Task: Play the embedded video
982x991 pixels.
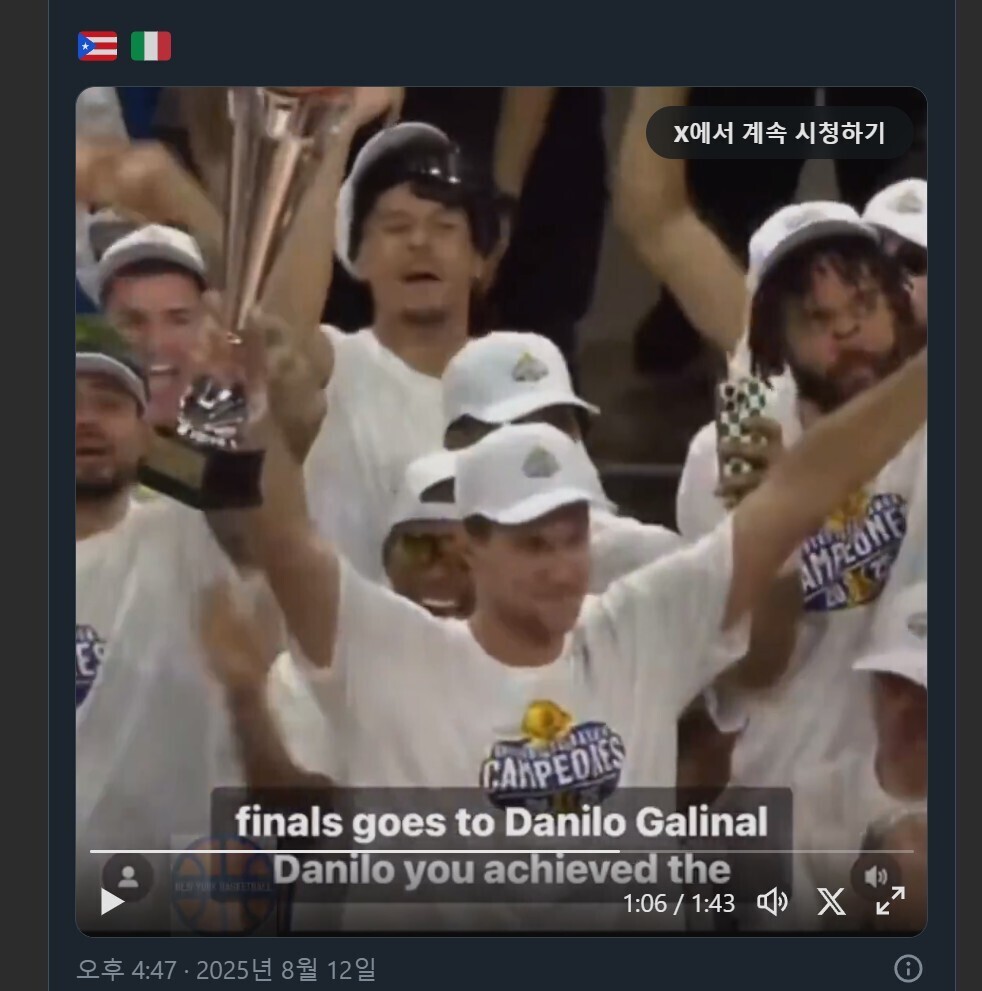Action: point(112,901)
